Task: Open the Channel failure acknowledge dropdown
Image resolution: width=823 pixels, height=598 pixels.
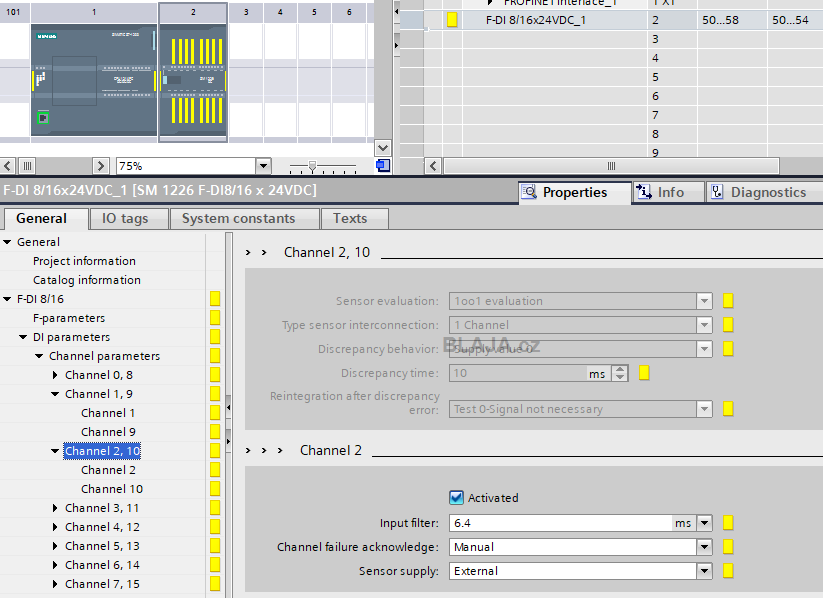Action: pyautogui.click(x=704, y=547)
